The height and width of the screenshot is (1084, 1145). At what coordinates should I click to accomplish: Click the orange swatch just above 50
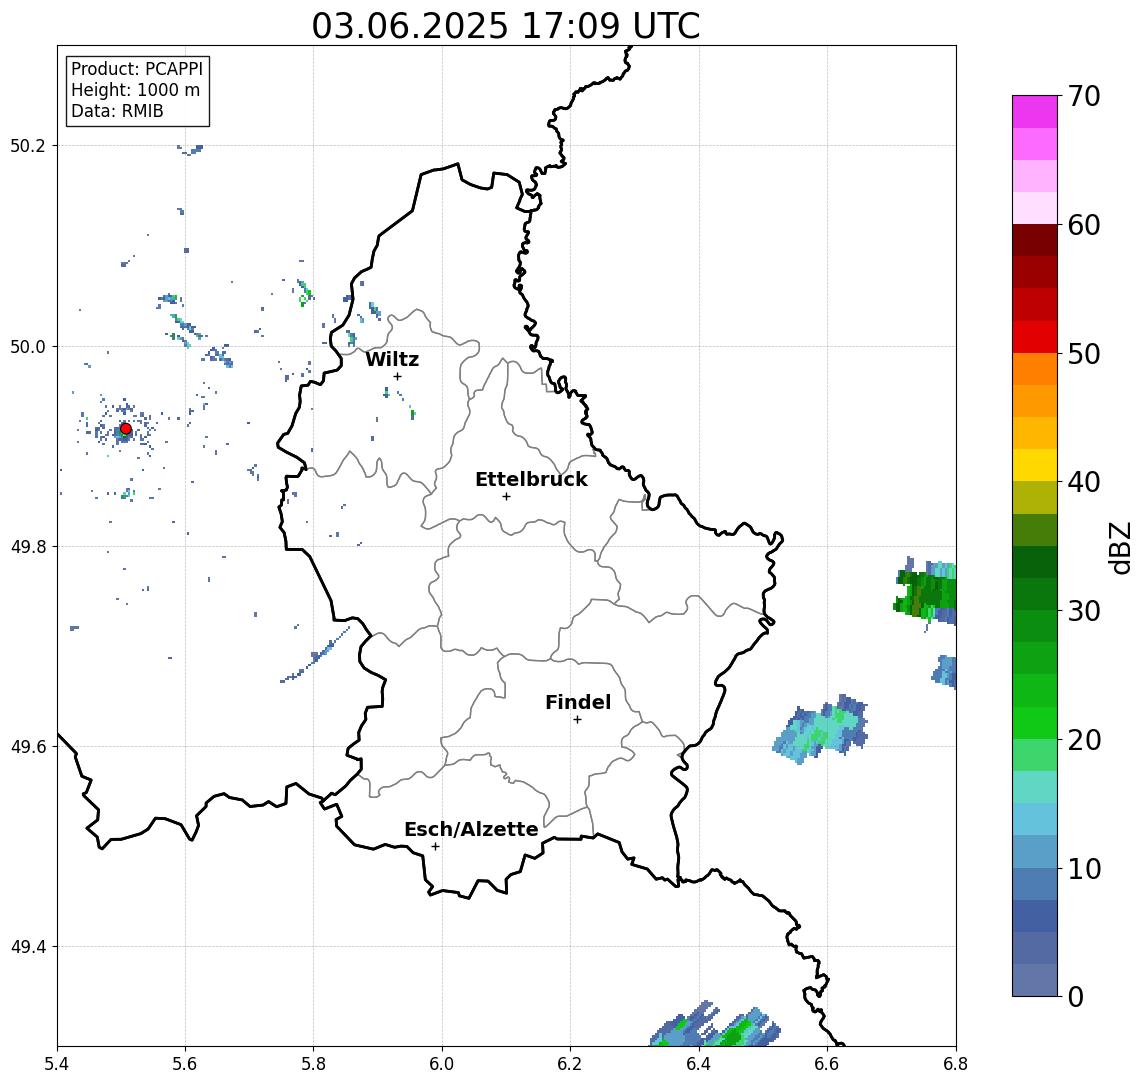pyautogui.click(x=1035, y=370)
